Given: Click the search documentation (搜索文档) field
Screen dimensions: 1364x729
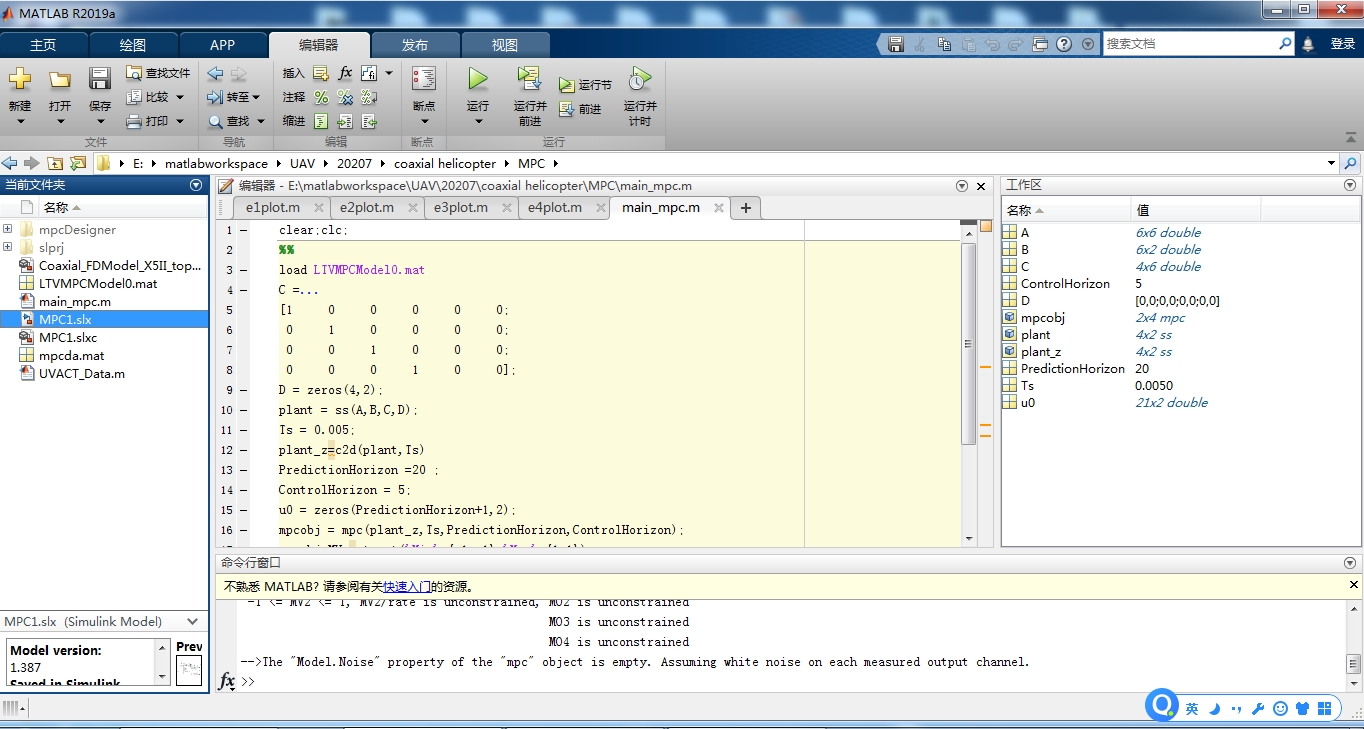Looking at the screenshot, I should tap(1190, 44).
